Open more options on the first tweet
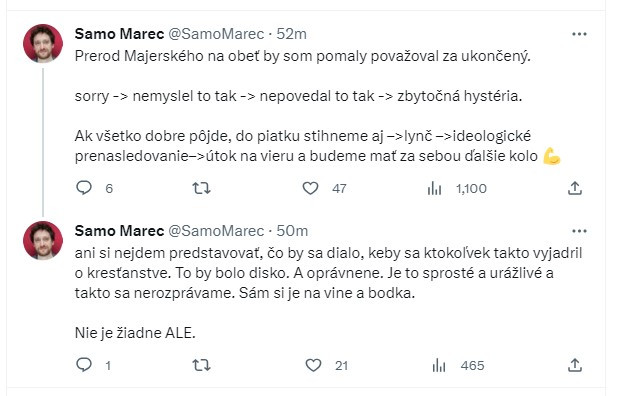This screenshot has width=617, height=396. (x=579, y=34)
